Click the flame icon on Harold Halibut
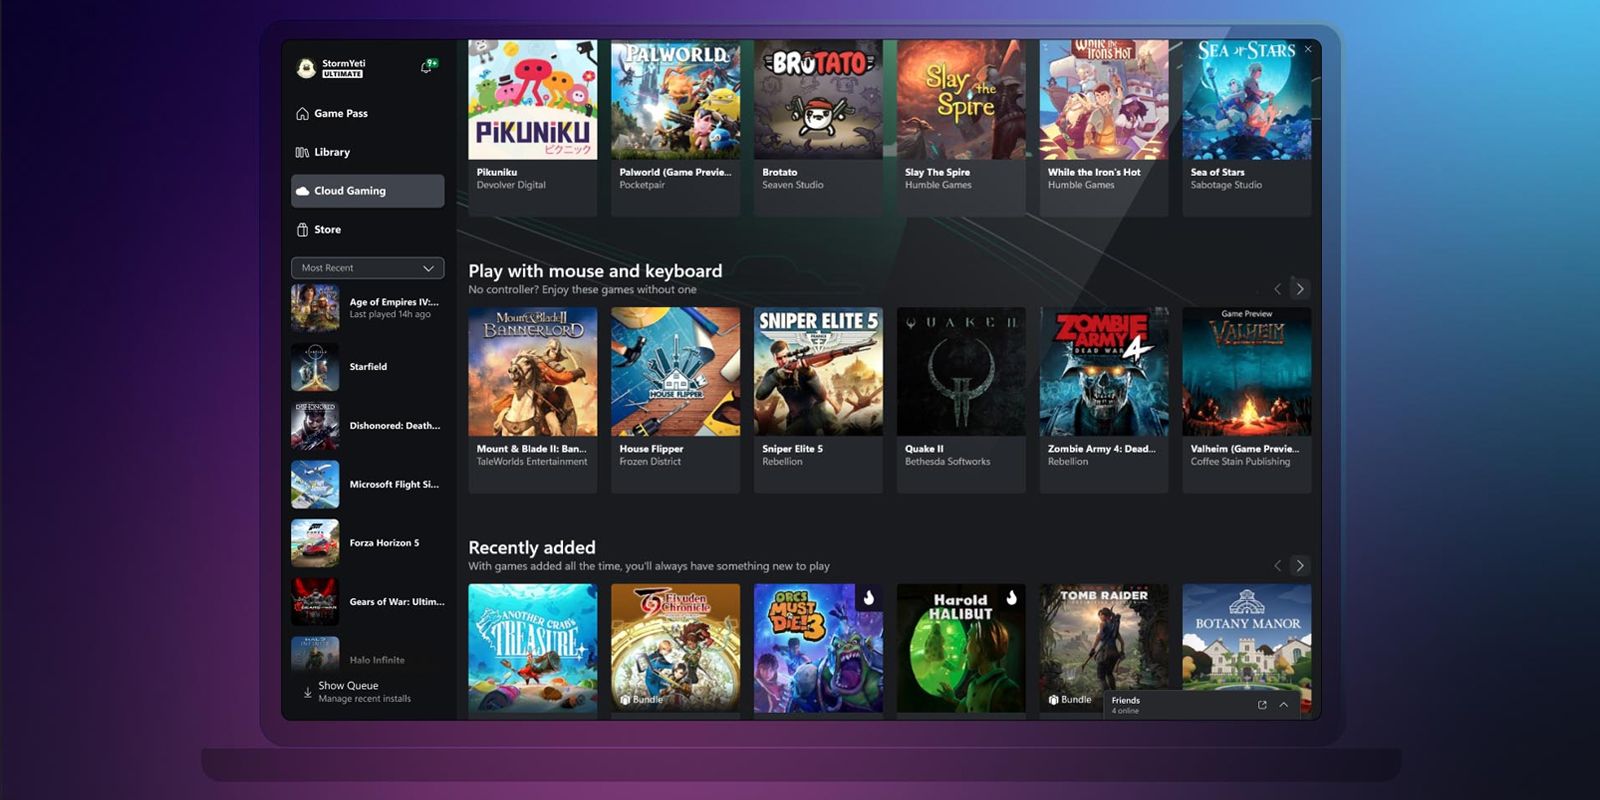1600x800 pixels. [1011, 597]
